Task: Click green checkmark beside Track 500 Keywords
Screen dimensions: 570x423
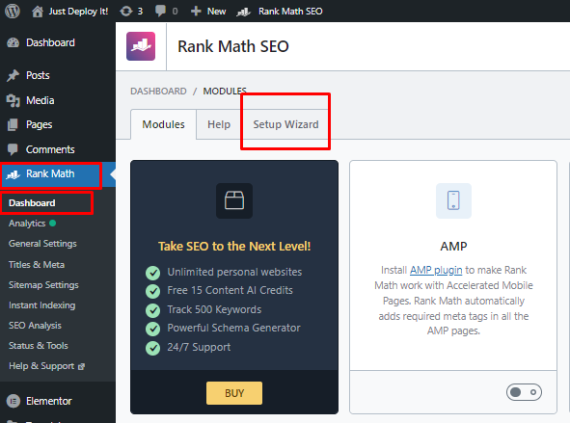Action: coord(153,310)
